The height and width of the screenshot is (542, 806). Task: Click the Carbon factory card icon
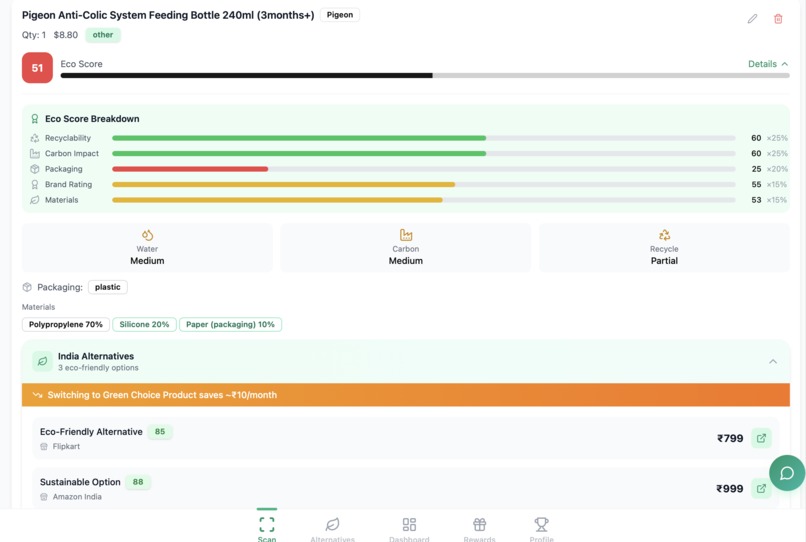coord(406,235)
